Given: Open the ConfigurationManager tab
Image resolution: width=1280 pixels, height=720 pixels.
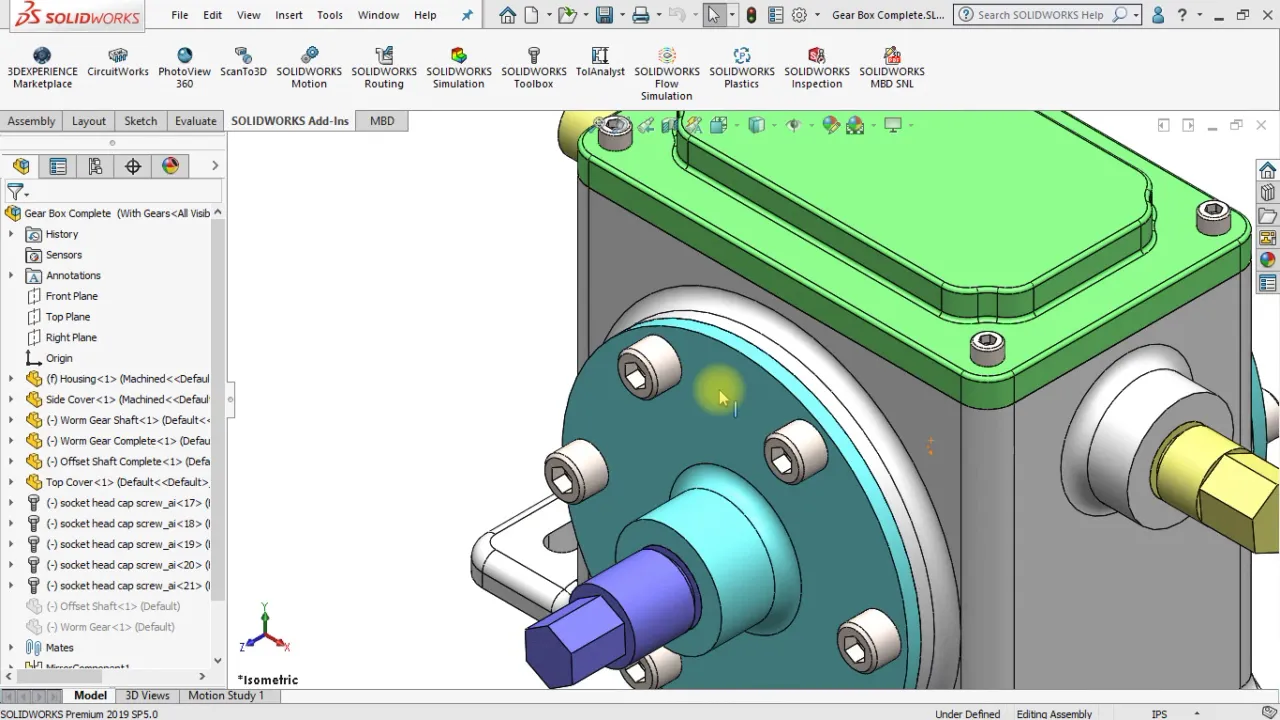Looking at the screenshot, I should coord(95,166).
